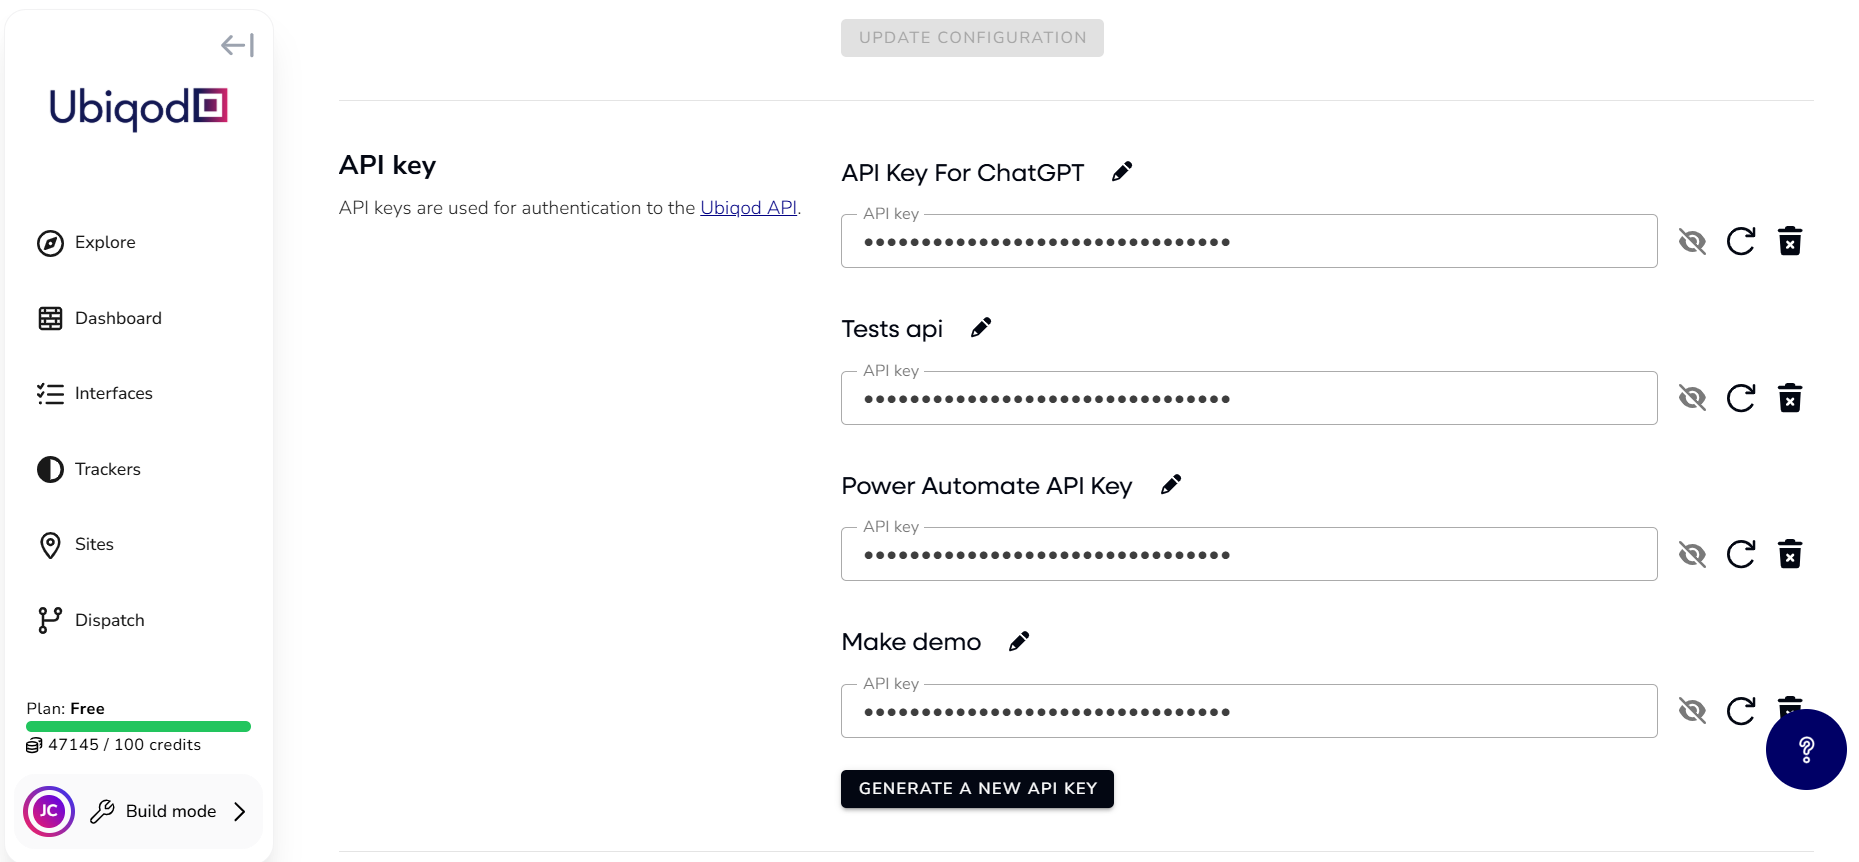Select the Dashboard icon in the sidebar
1859x862 pixels.
(x=51, y=318)
